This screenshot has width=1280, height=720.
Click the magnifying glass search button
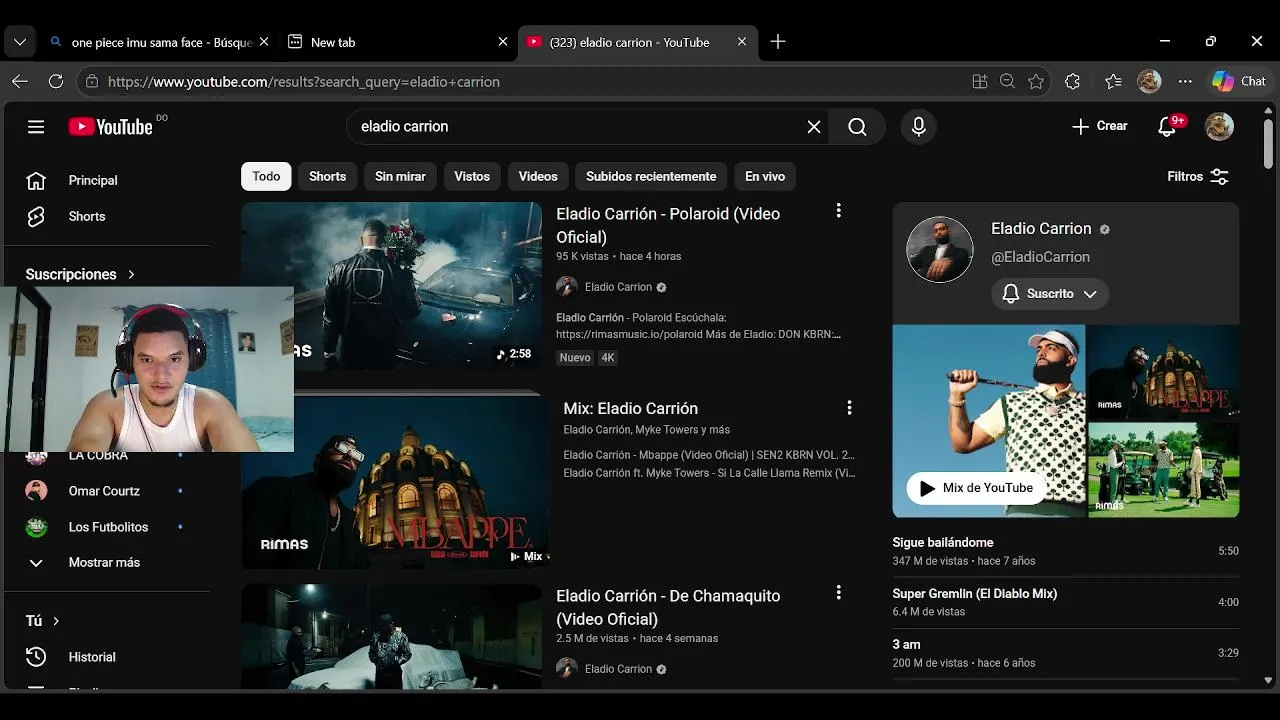[857, 127]
